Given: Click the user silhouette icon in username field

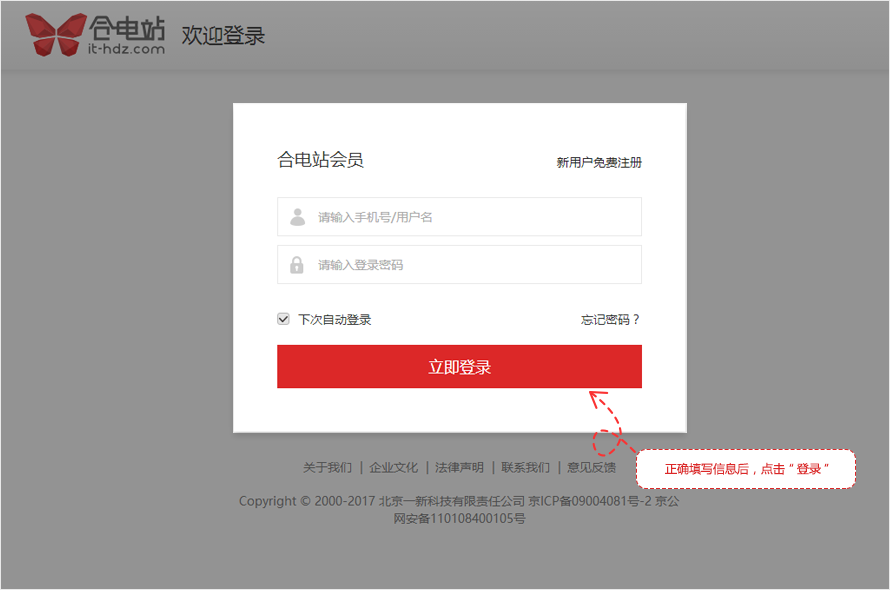Looking at the screenshot, I should [297, 217].
